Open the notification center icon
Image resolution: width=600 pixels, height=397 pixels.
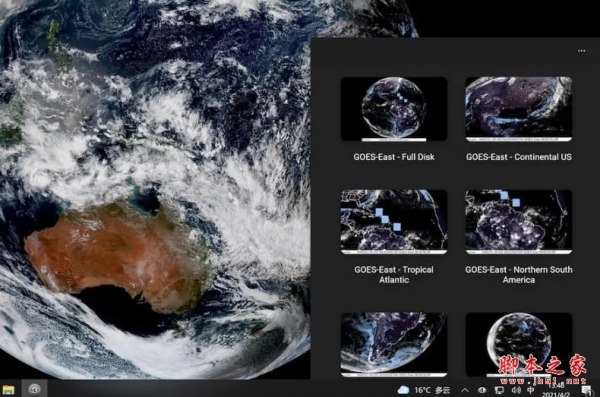point(587,390)
